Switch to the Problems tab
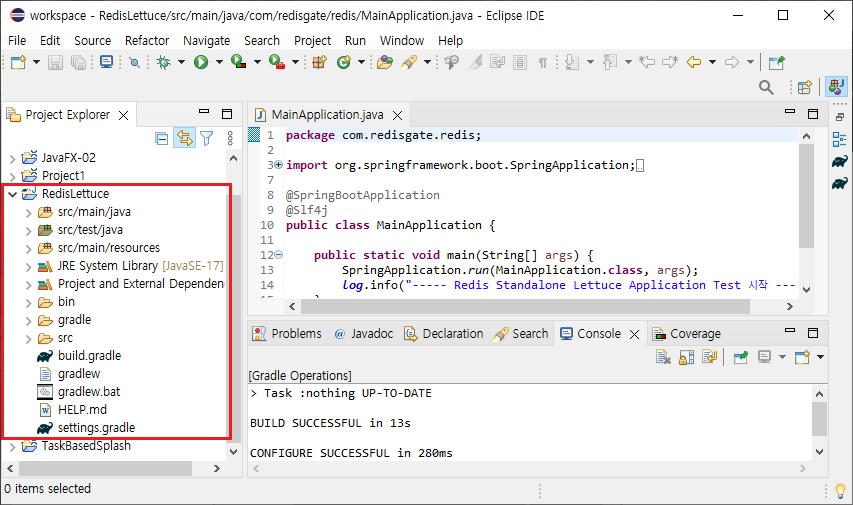 (287, 334)
